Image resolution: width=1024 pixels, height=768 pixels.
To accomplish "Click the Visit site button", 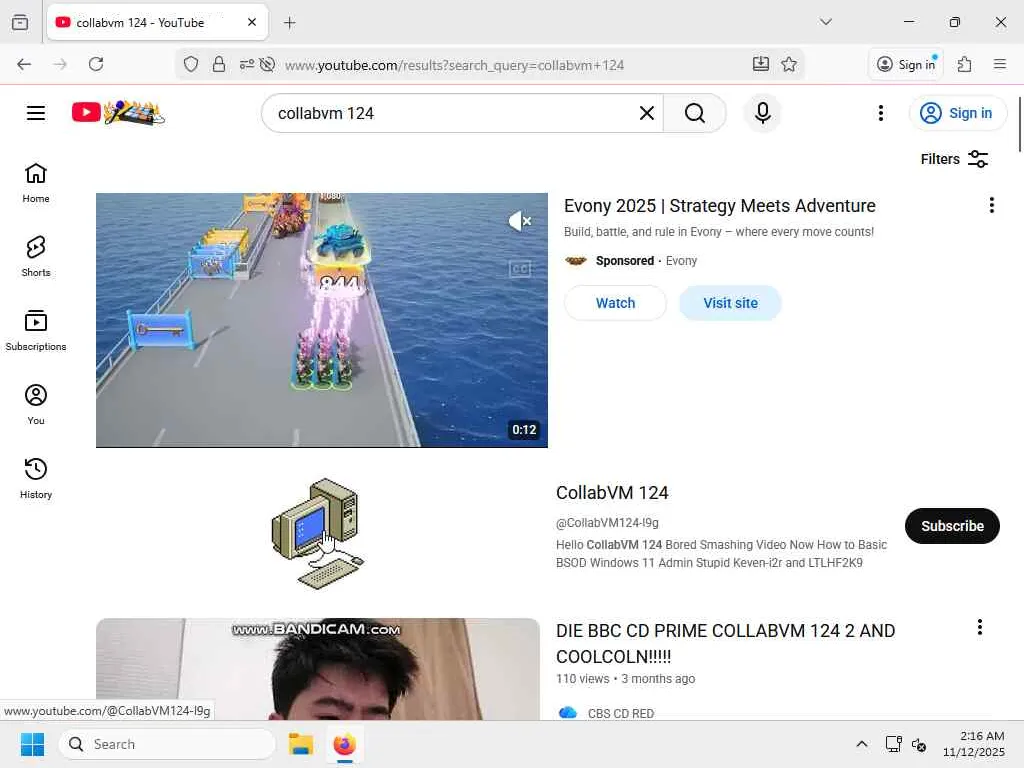I will coord(730,303).
